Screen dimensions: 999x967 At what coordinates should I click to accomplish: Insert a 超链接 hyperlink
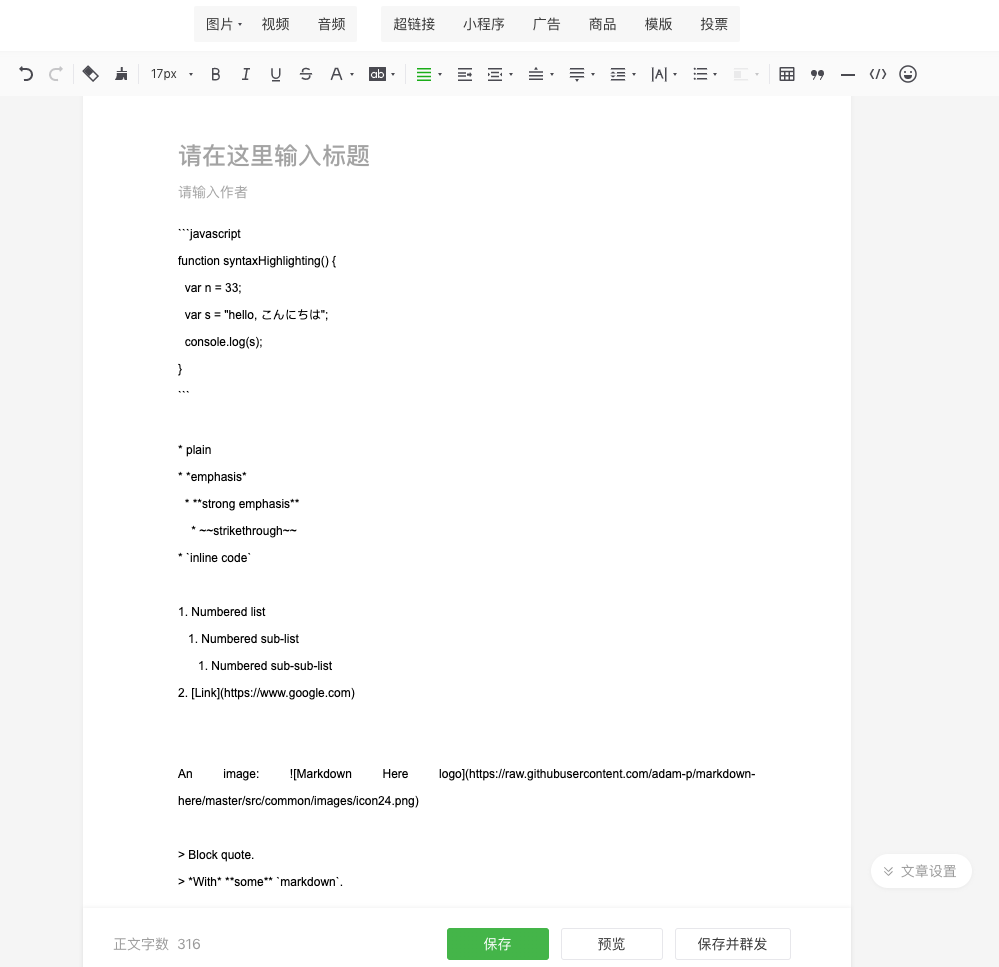tap(414, 24)
